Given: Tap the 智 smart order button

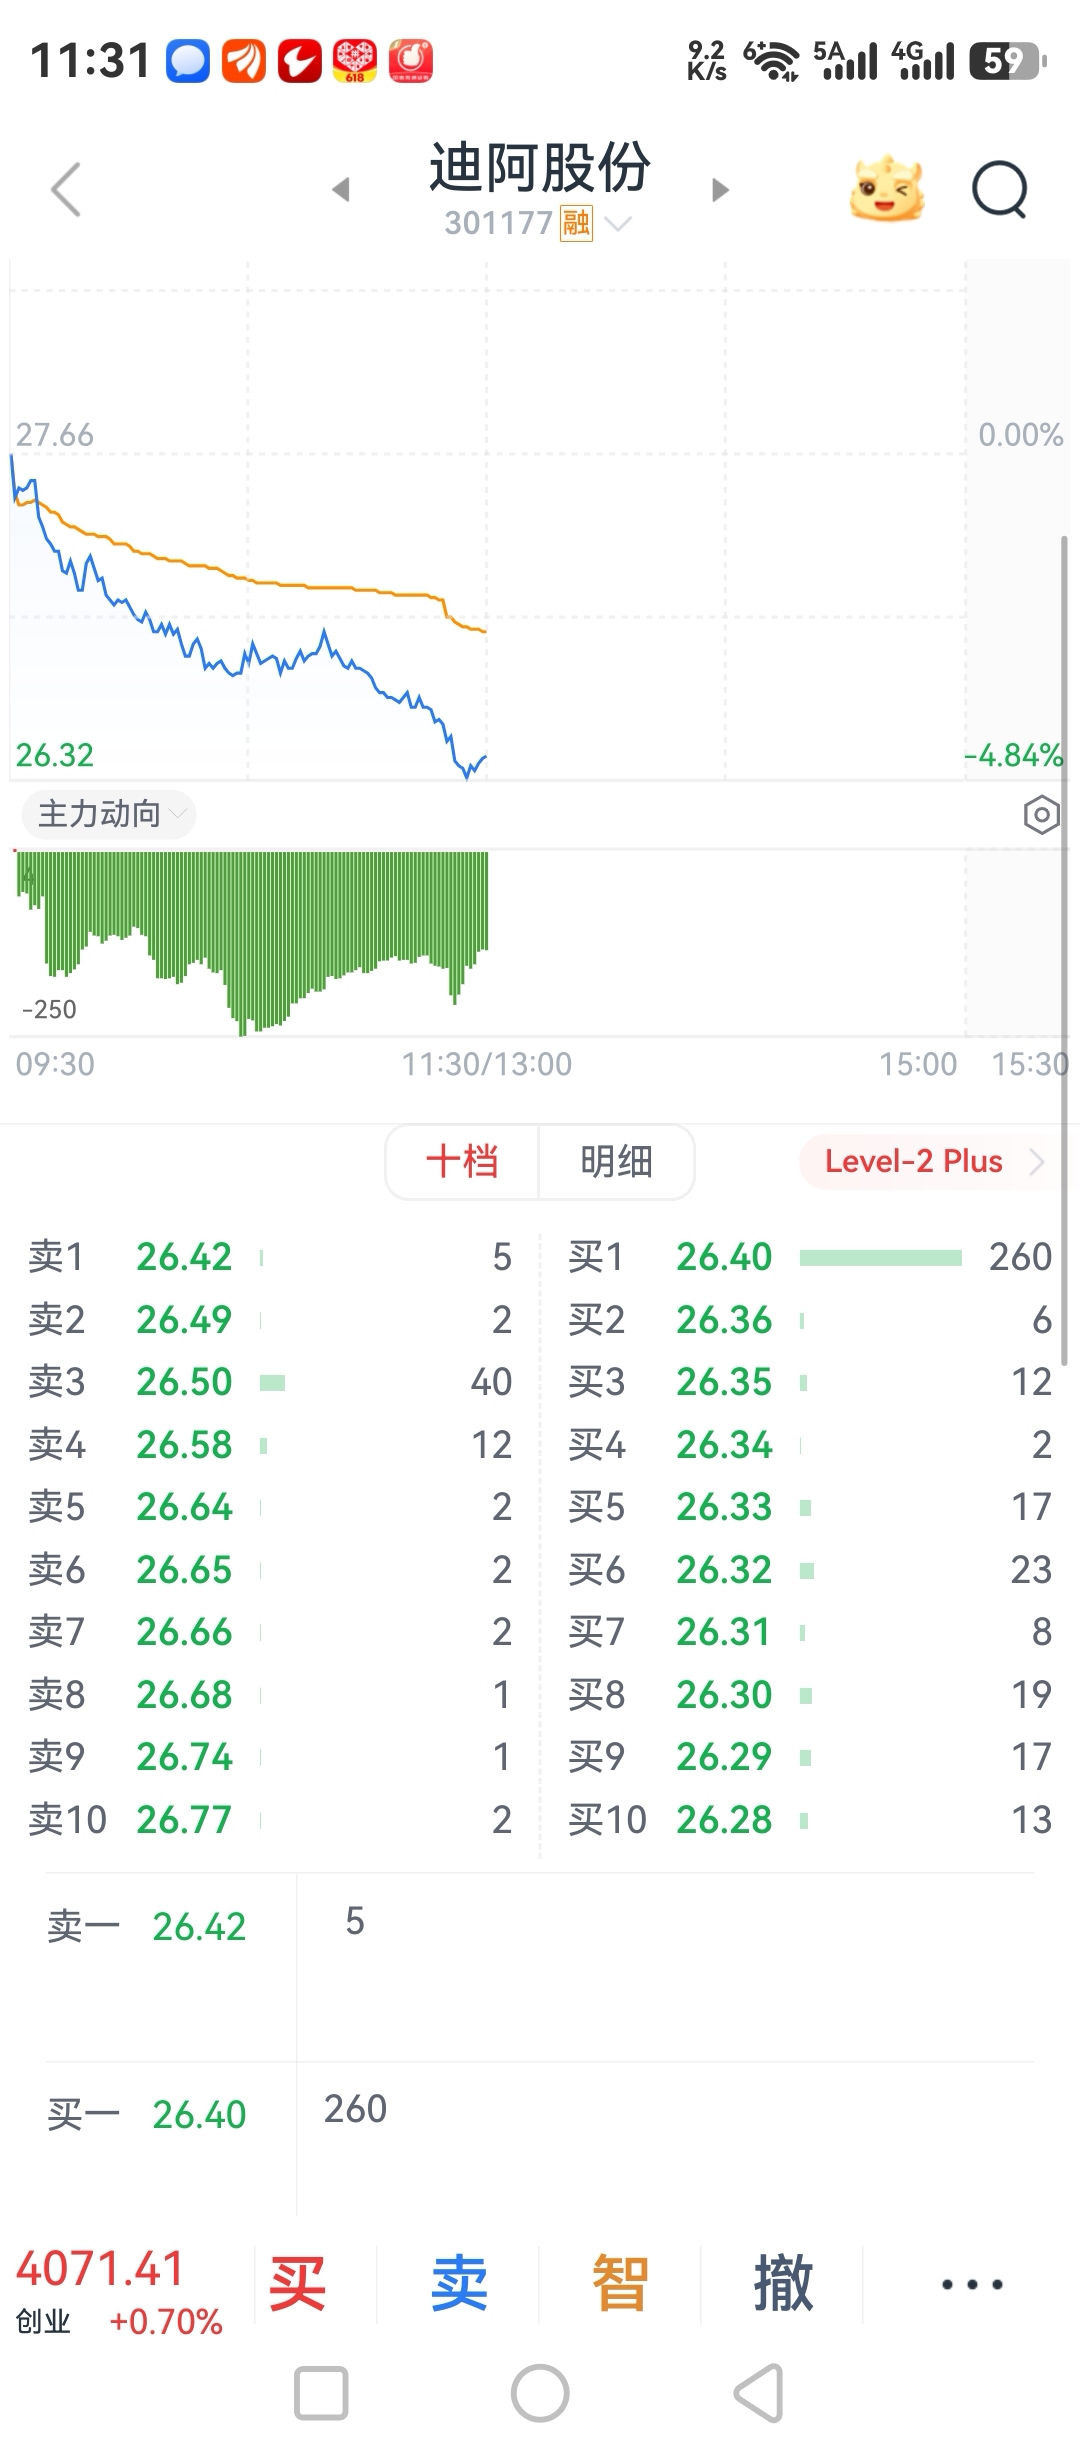Looking at the screenshot, I should tap(621, 2284).
